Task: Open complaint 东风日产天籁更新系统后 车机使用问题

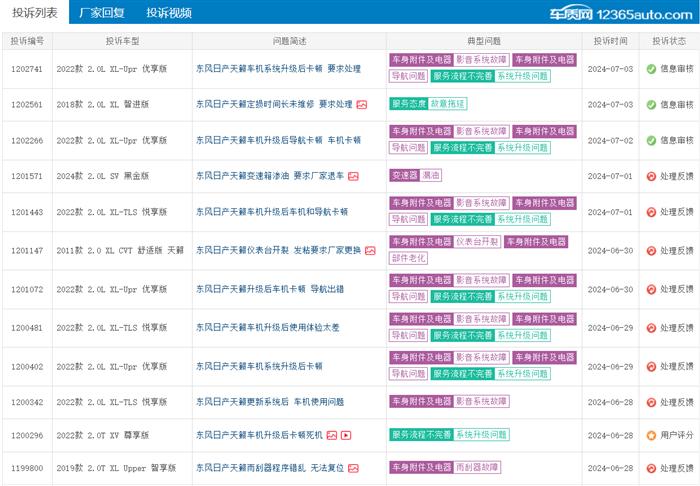Action: [270, 402]
